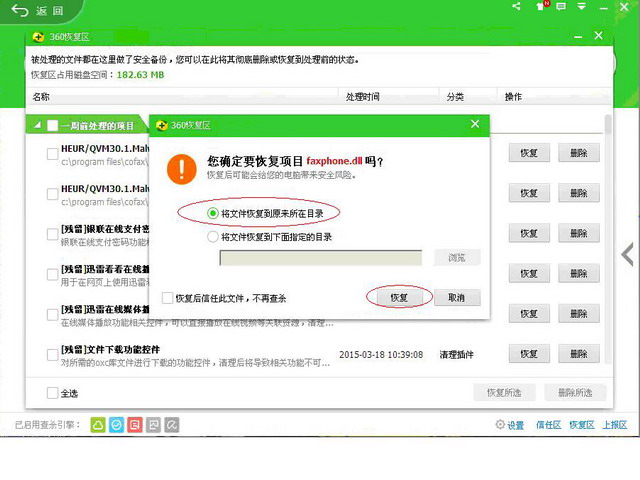
Task: Click the 浏览 browse button
Action: point(457,258)
